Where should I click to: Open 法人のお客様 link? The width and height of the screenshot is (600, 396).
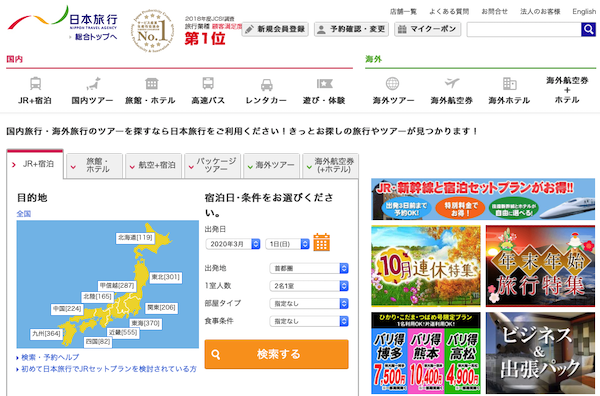click(540, 12)
